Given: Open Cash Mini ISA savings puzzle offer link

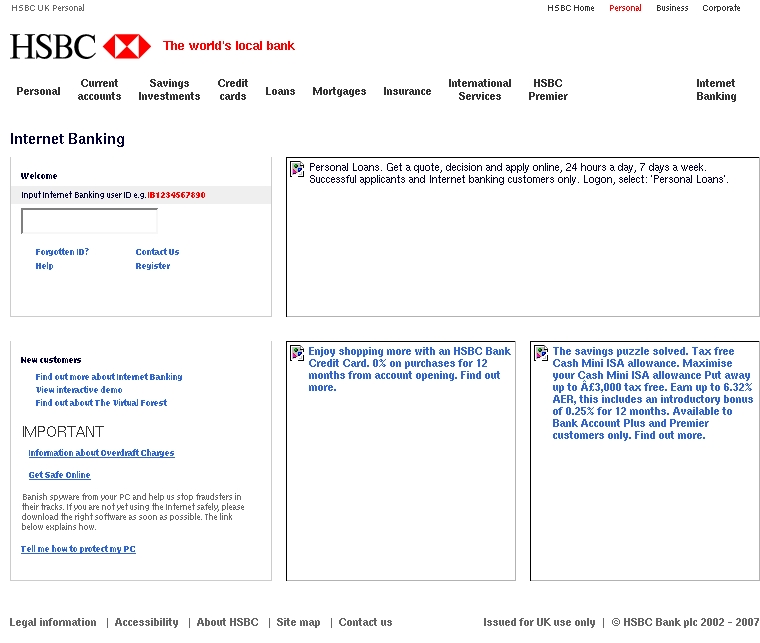Looking at the screenshot, I should tap(653, 393).
